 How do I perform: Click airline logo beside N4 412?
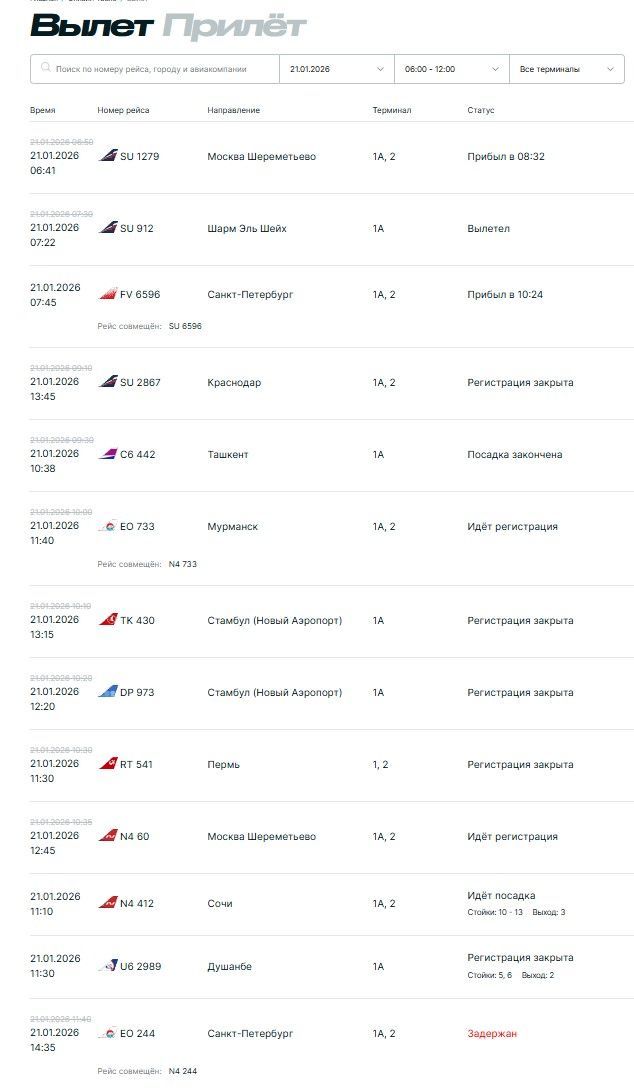coord(108,903)
